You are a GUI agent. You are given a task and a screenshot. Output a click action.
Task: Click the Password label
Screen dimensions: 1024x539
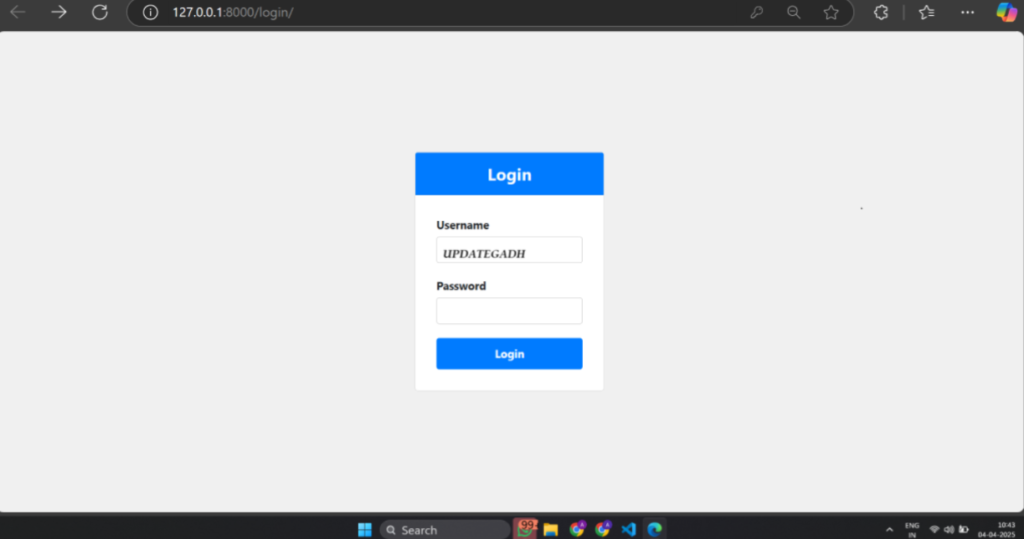[x=461, y=286]
